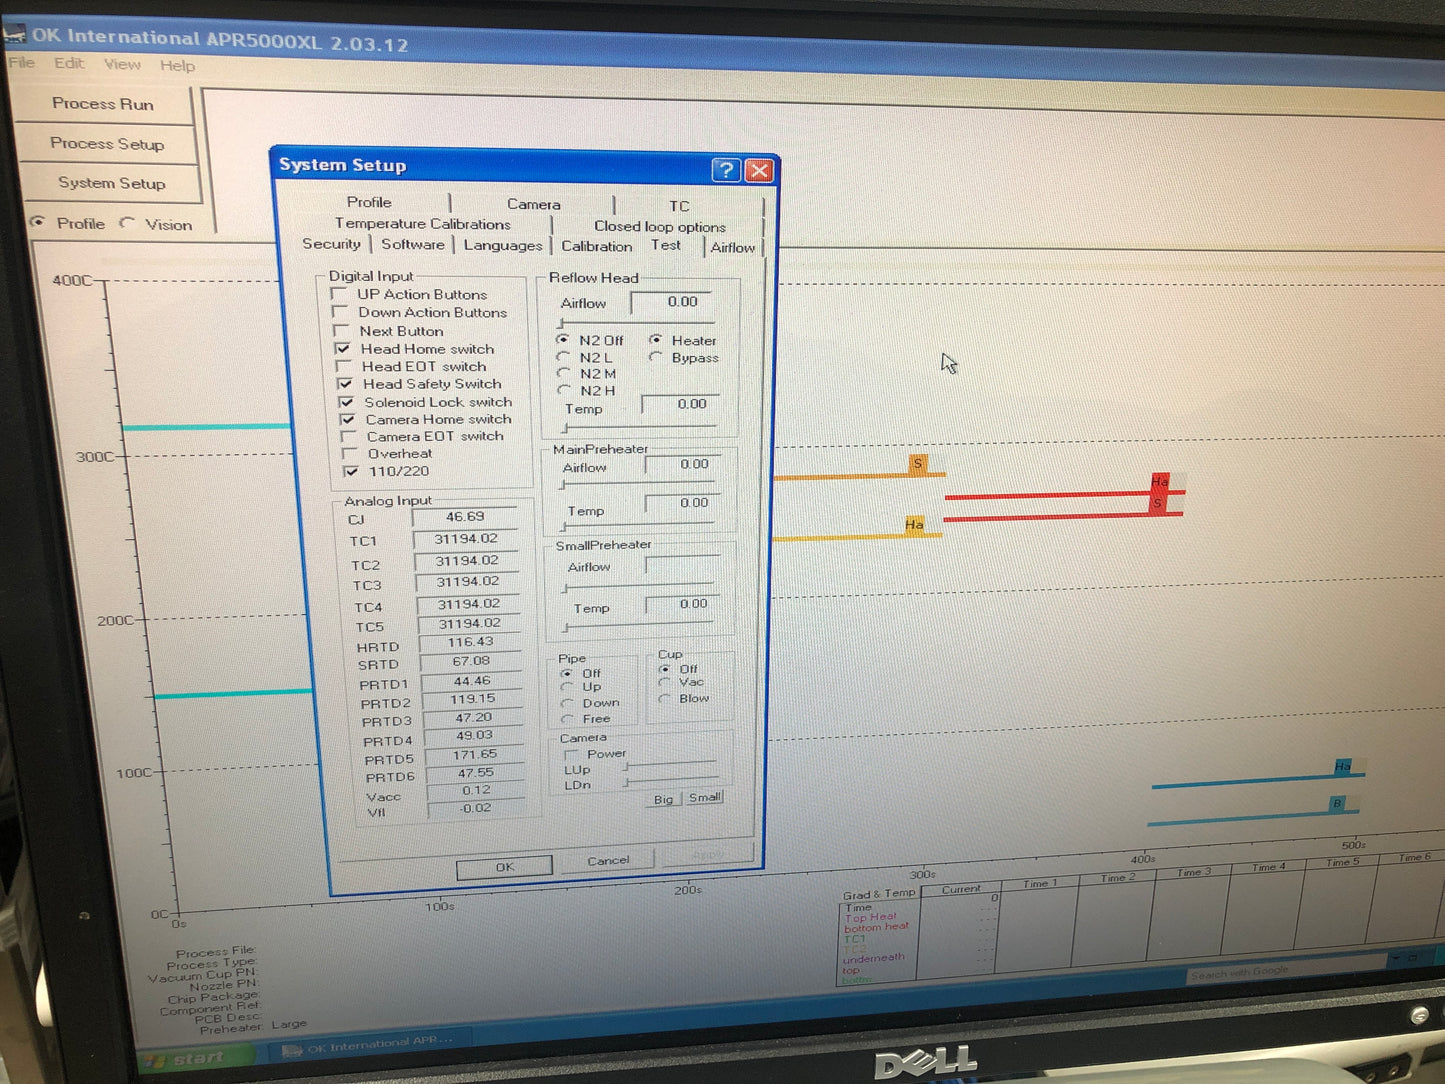
Task: Toggle Camera EOT switch checkbox
Action: (x=348, y=436)
